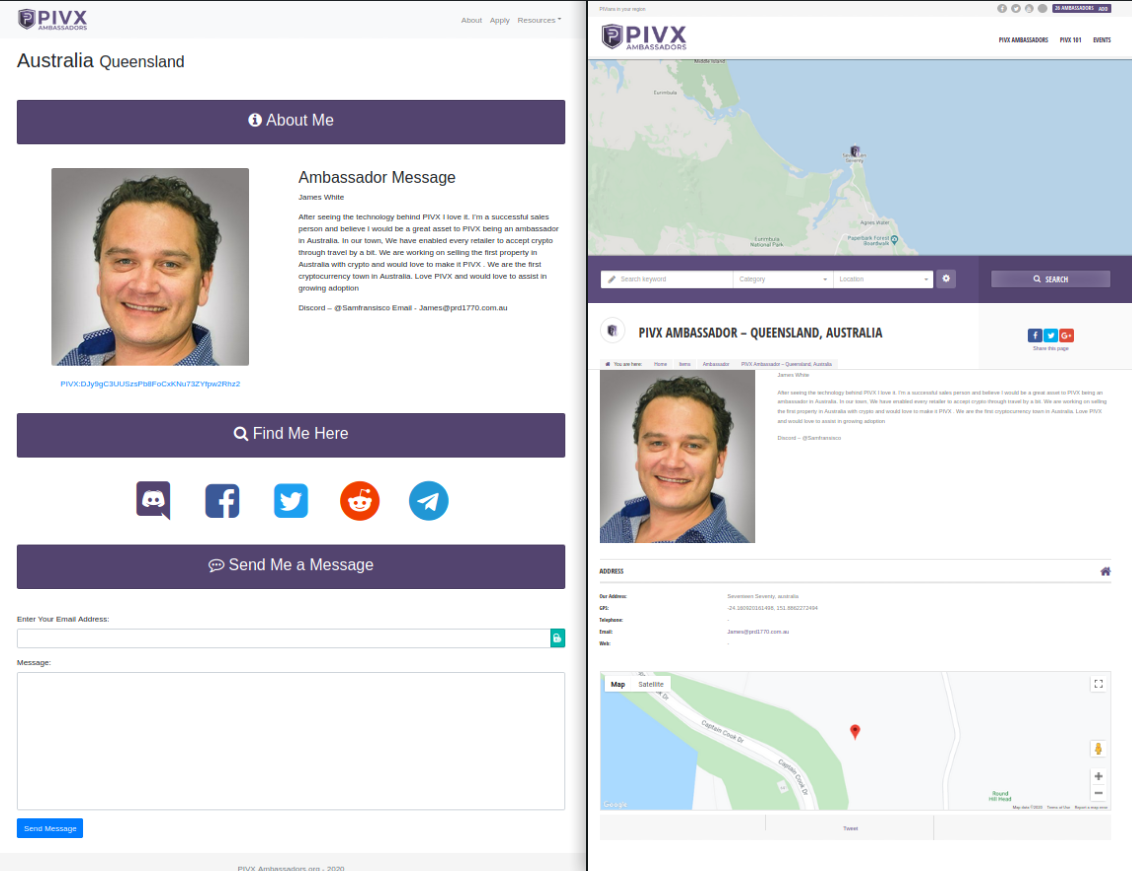Image resolution: width=1132 pixels, height=871 pixels.
Task: Click the home icon in the Address section
Action: (1105, 571)
